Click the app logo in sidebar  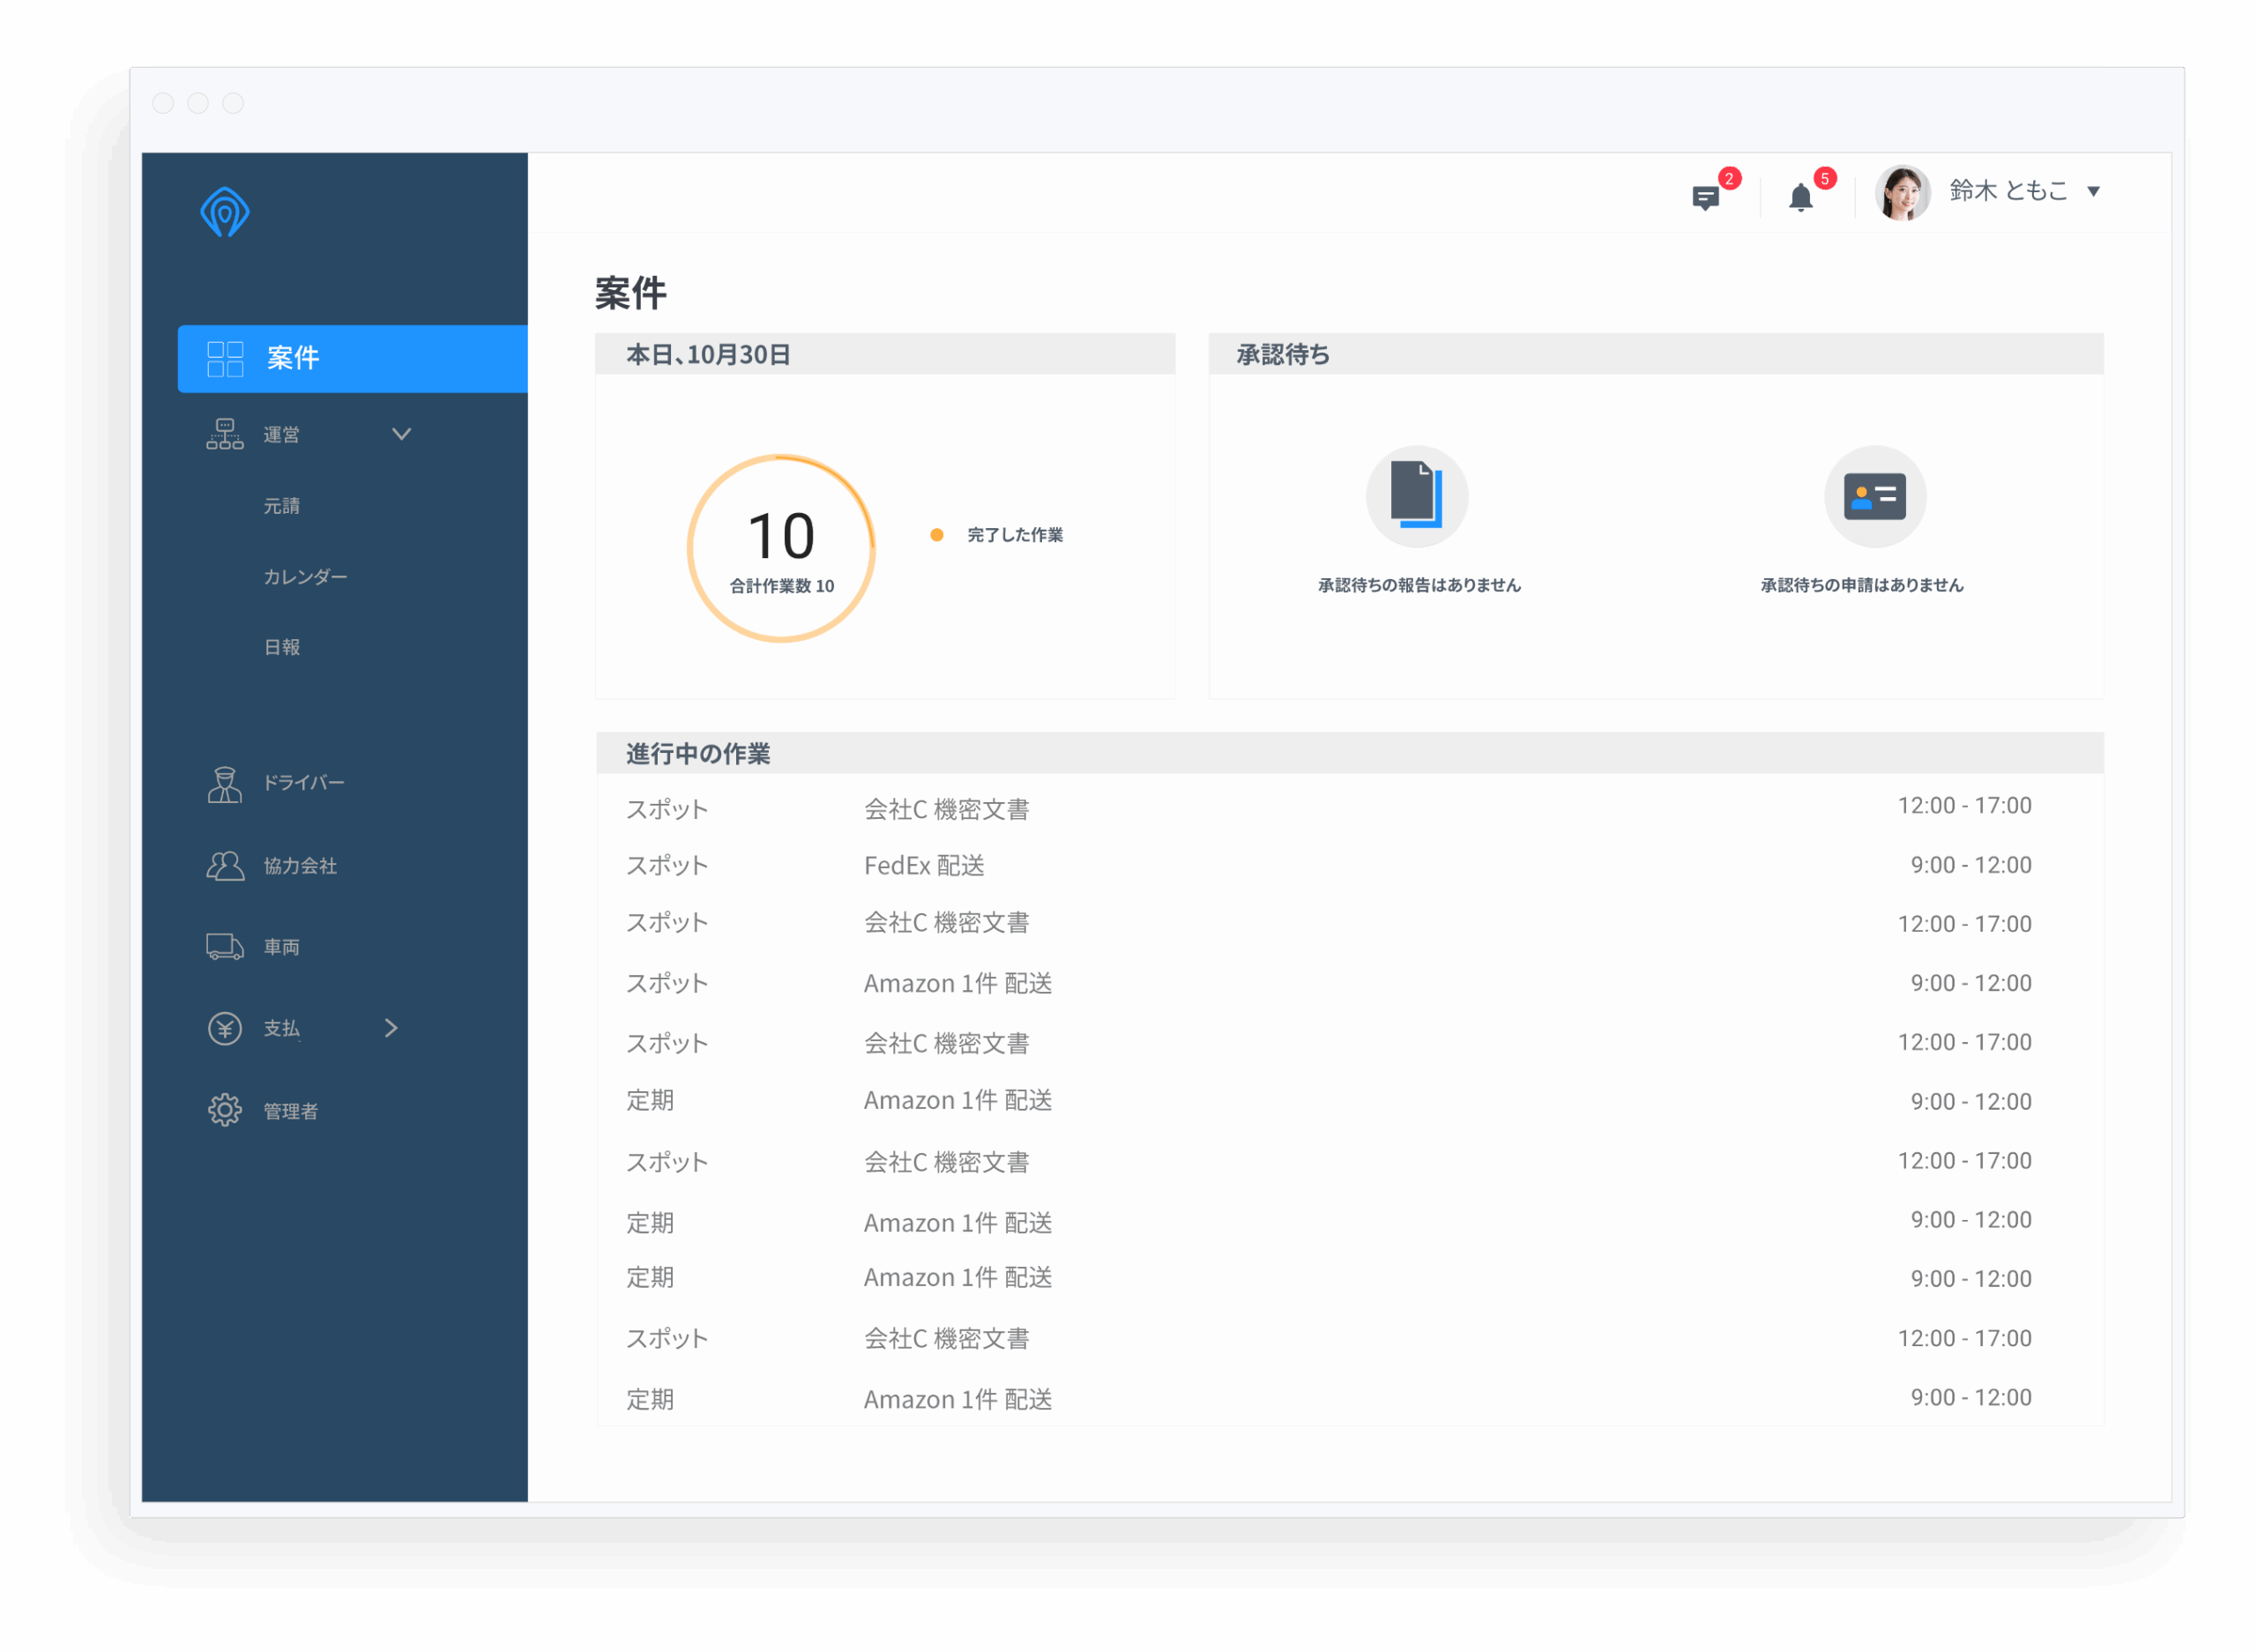pyautogui.click(x=224, y=212)
